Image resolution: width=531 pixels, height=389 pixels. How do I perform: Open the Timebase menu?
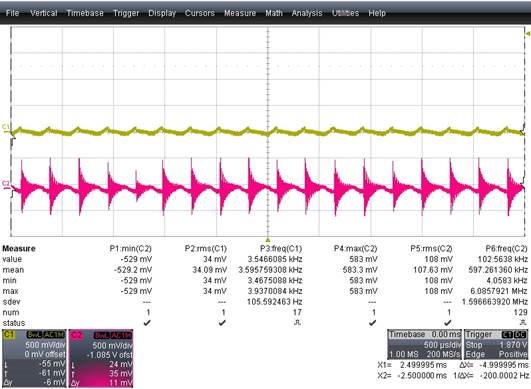[85, 13]
